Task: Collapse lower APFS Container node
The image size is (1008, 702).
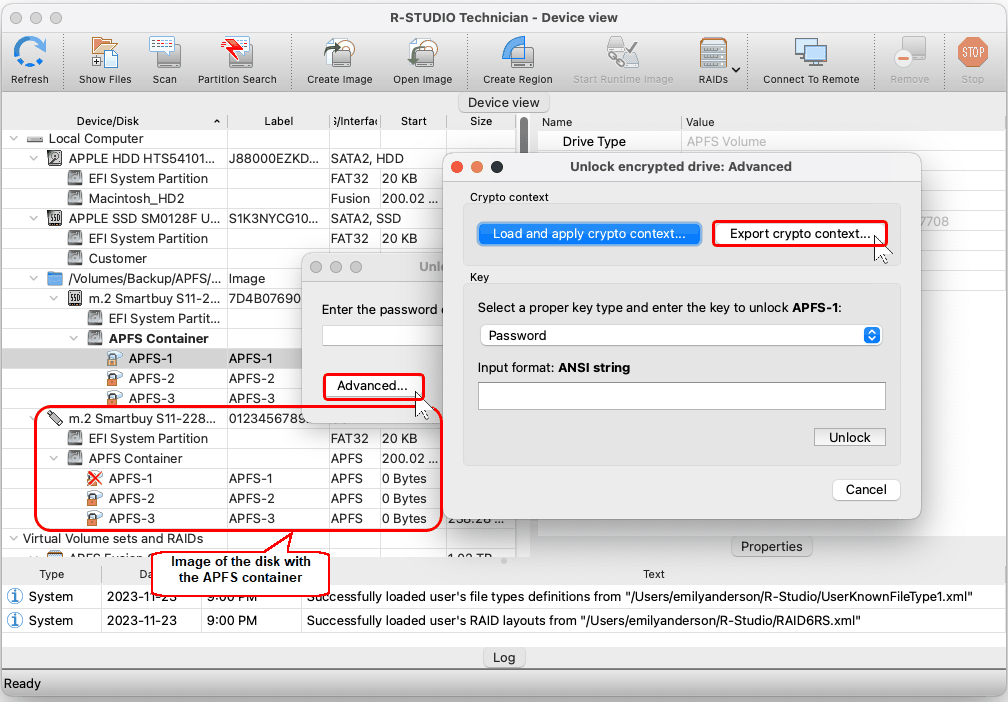Action: [x=54, y=458]
